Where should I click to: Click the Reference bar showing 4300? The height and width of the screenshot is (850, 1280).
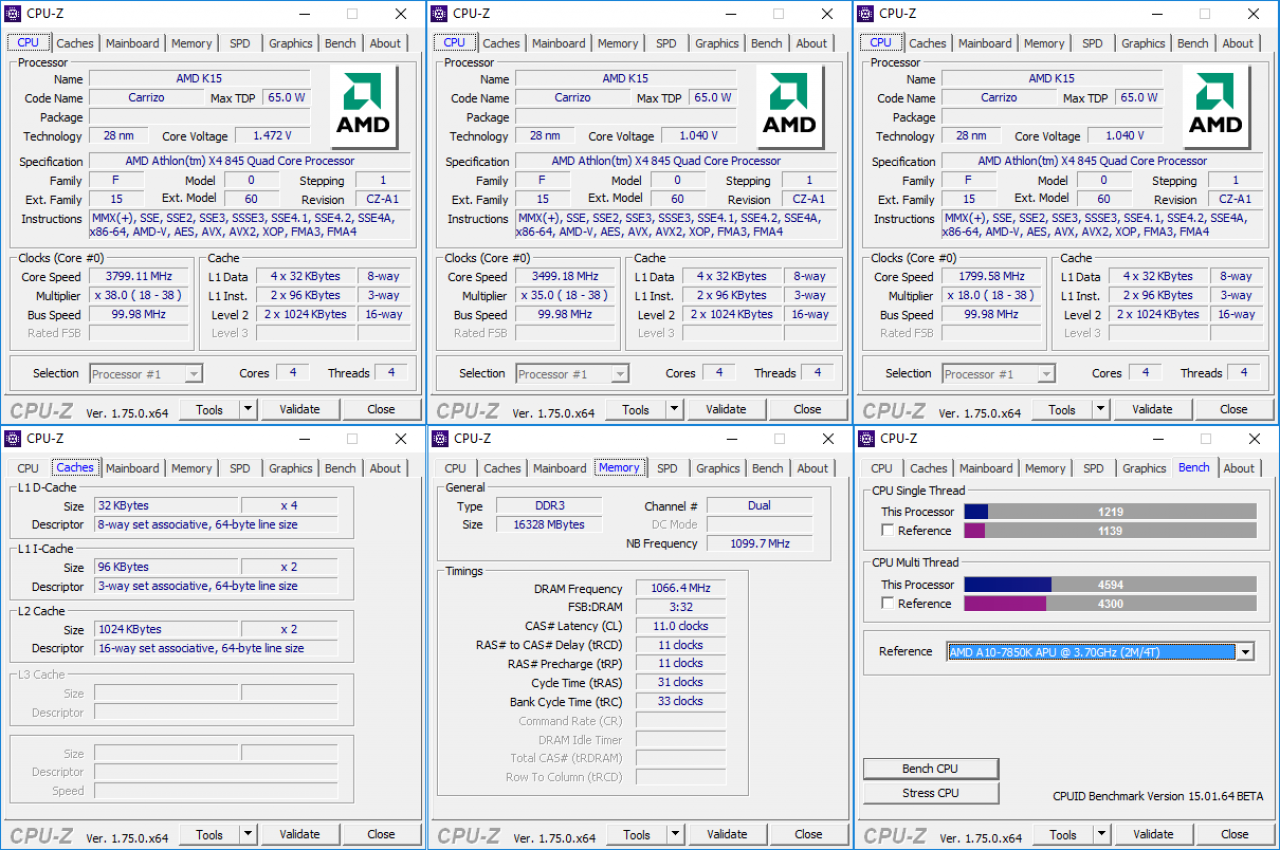coord(1110,604)
